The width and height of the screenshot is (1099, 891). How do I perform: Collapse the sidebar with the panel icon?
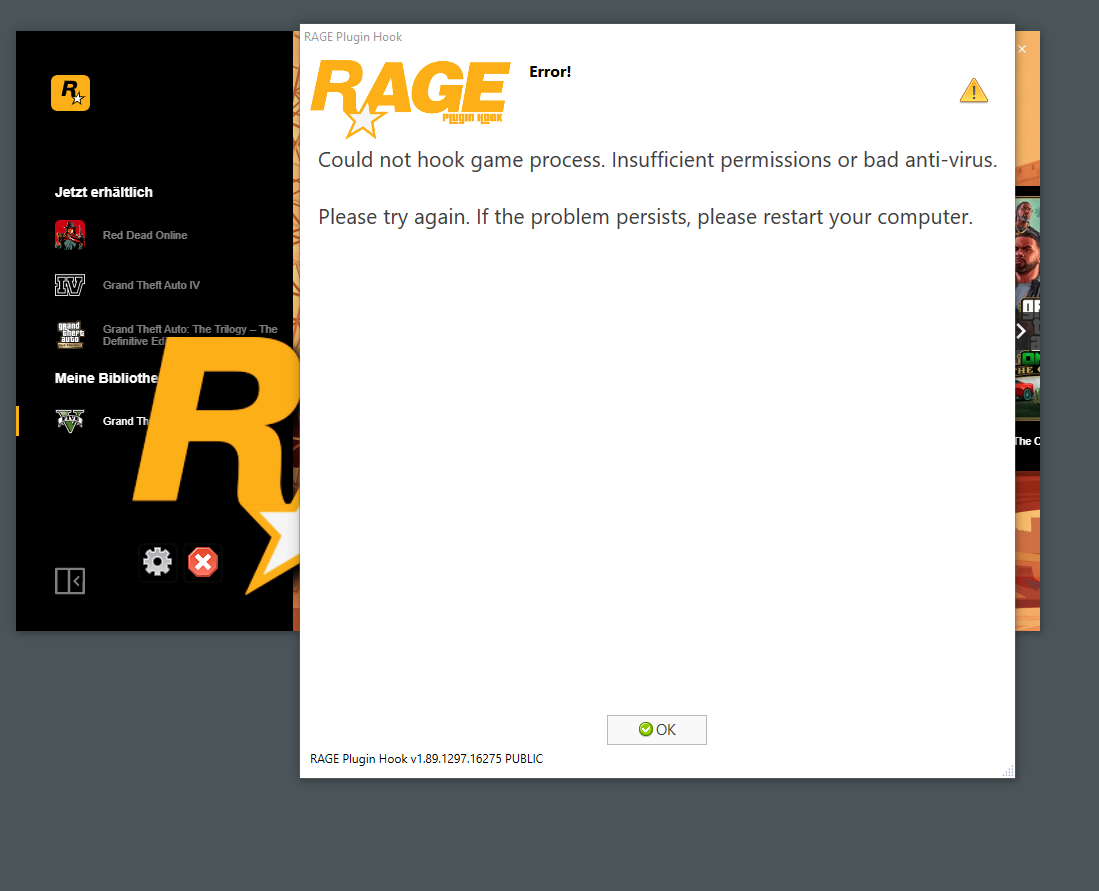[70, 581]
